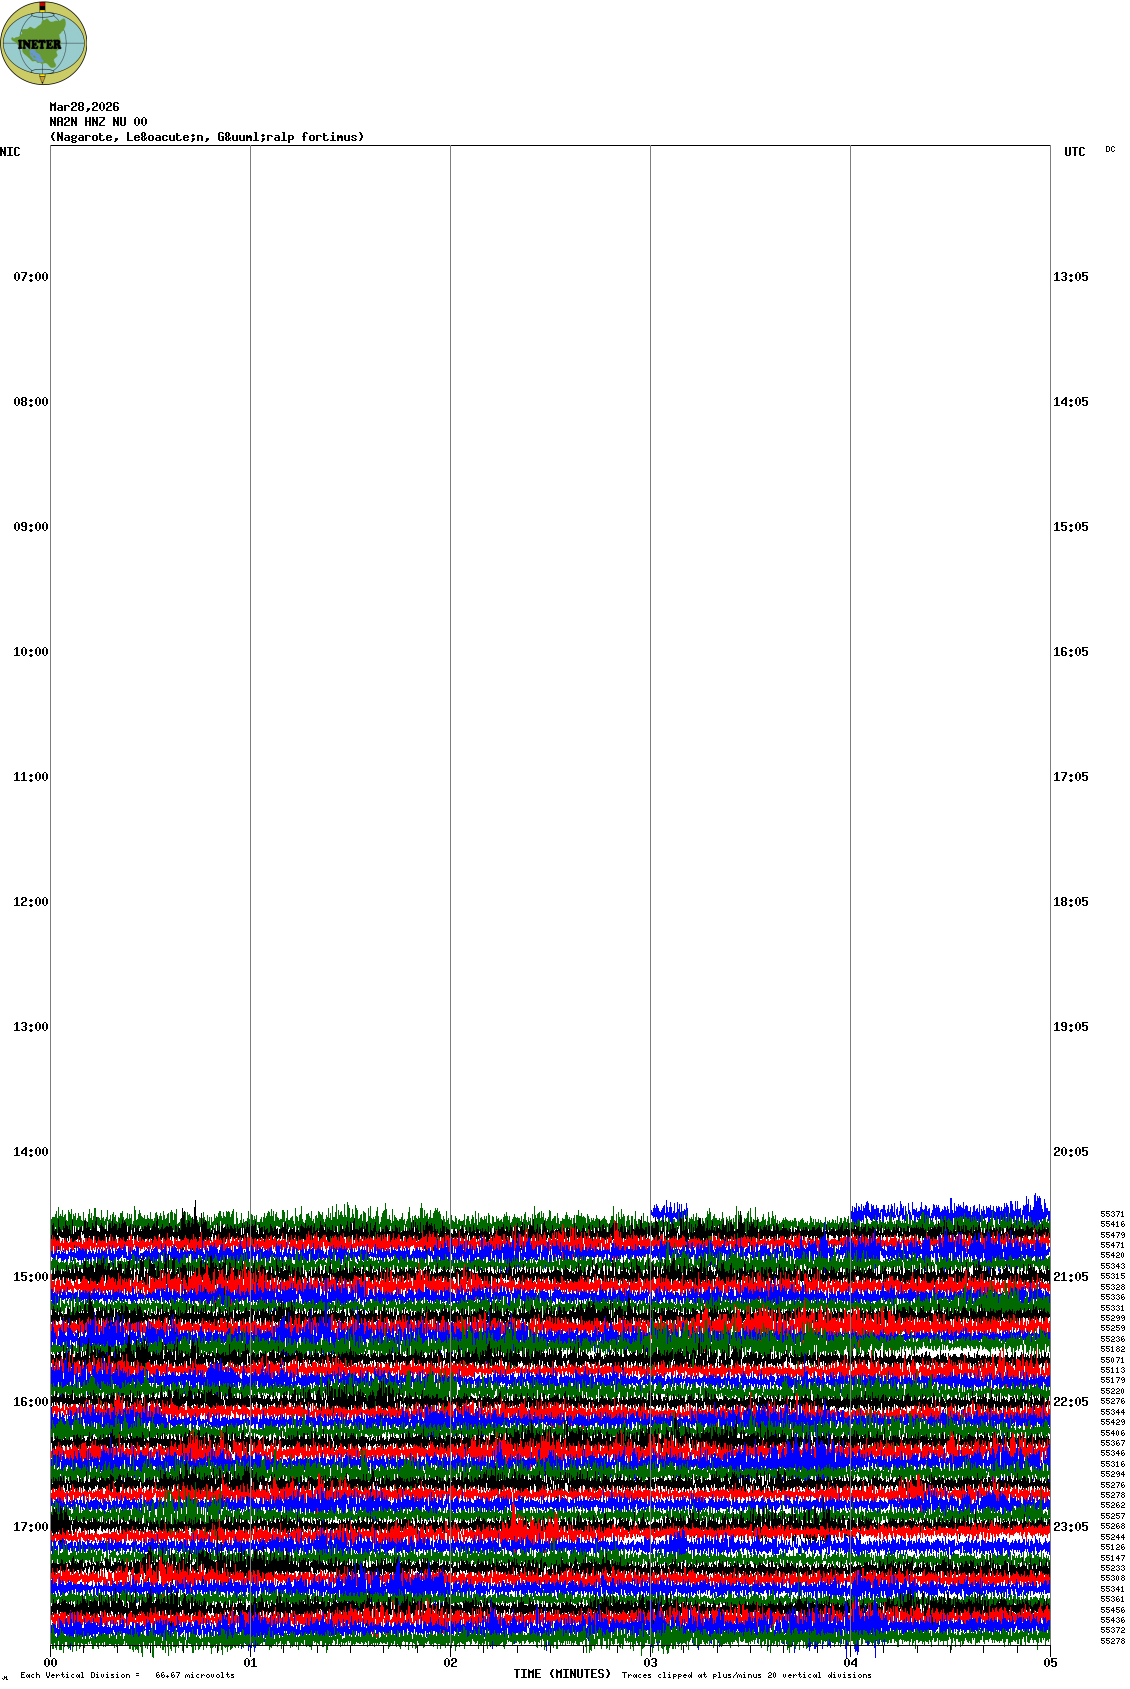
Task: Select the NA2N HNZ NU 00 station text
Action: click(x=98, y=122)
